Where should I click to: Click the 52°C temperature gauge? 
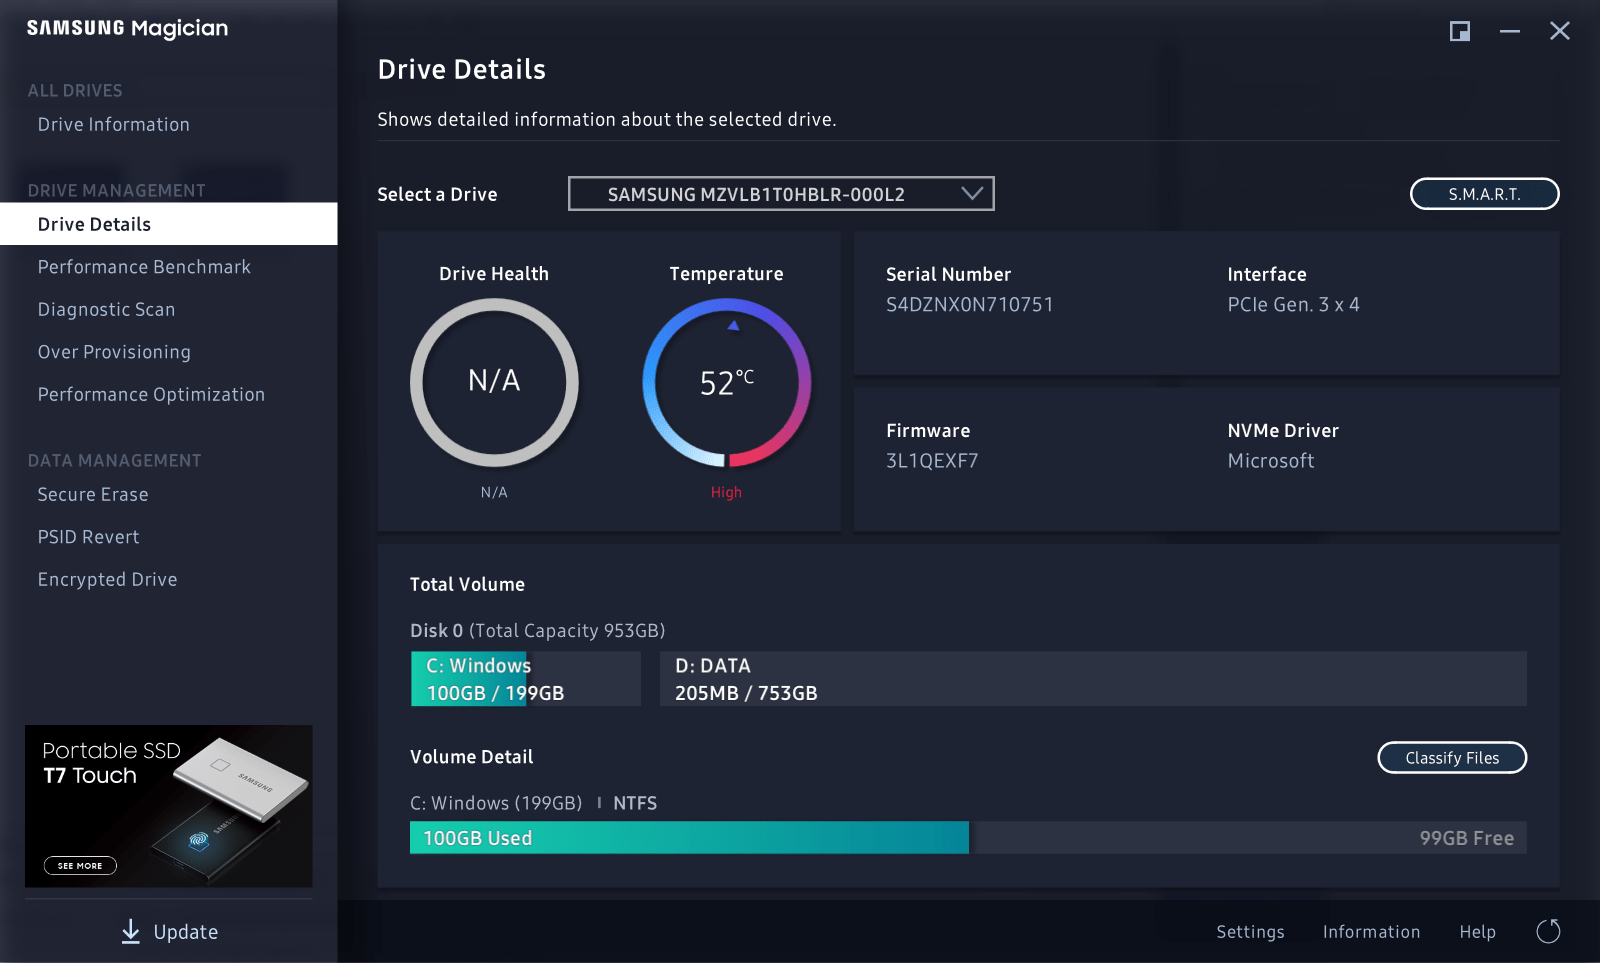(727, 382)
